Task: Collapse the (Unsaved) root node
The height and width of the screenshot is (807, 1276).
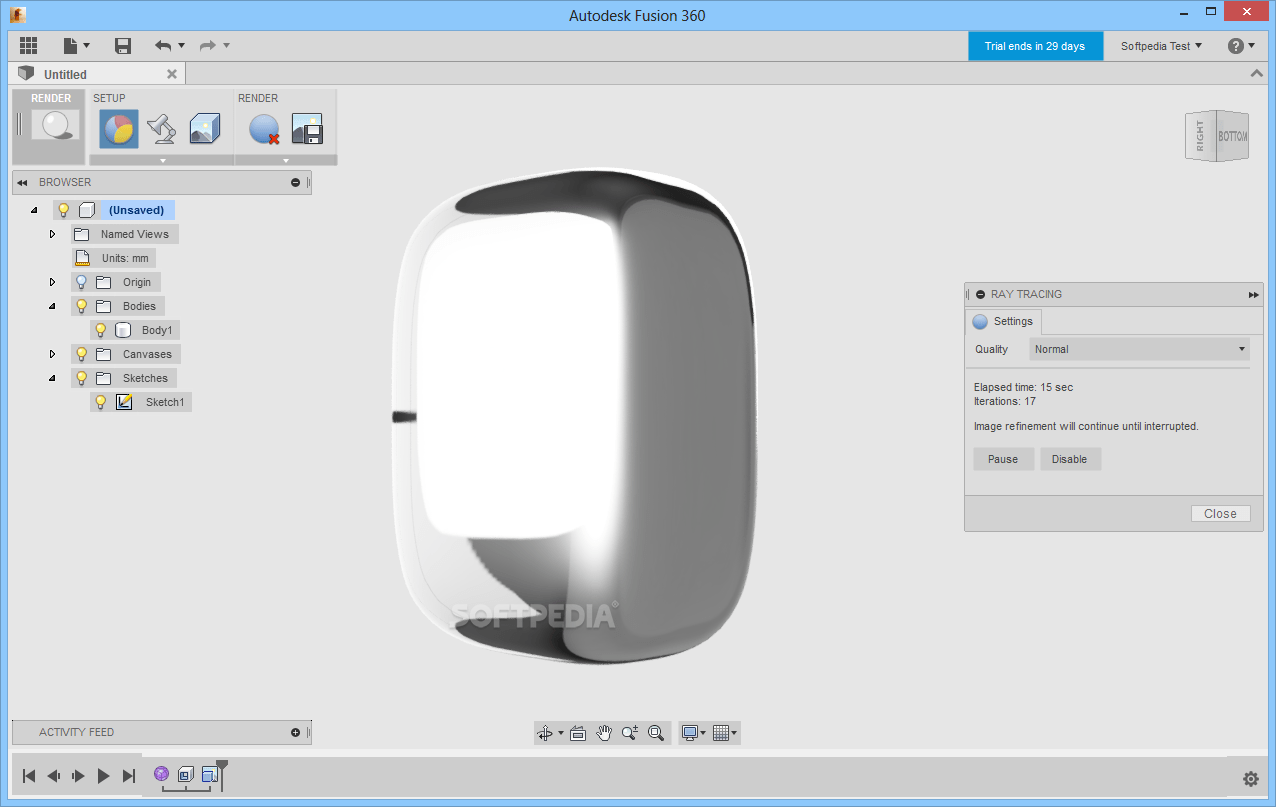Action: [x=34, y=210]
